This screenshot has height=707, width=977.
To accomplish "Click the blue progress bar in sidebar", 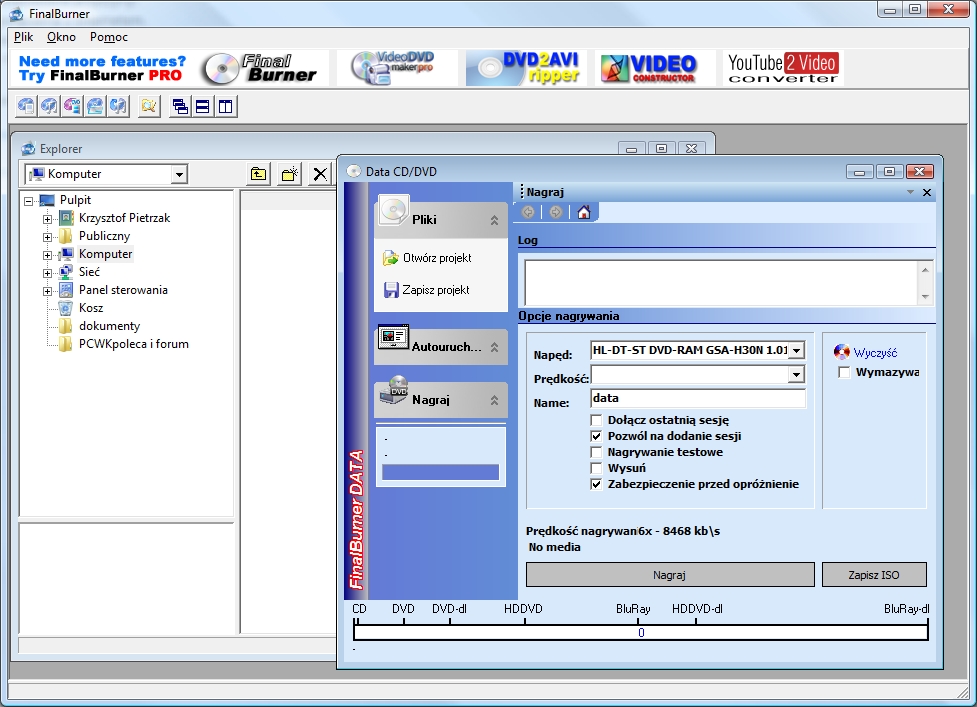I will click(440, 472).
